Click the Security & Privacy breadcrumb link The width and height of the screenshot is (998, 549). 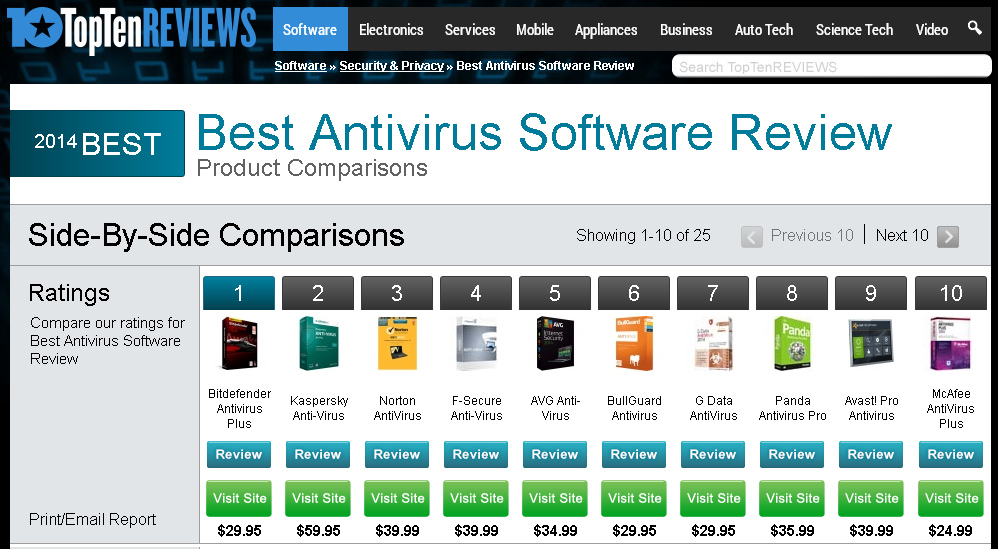coord(391,66)
